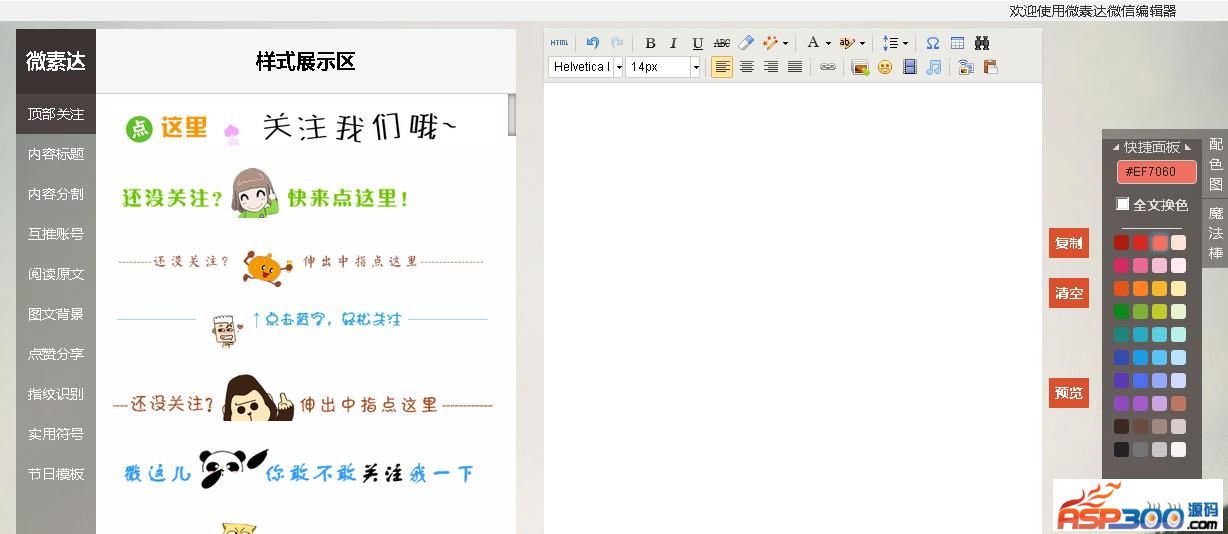Center align text
This screenshot has width=1228, height=534.
746,67
